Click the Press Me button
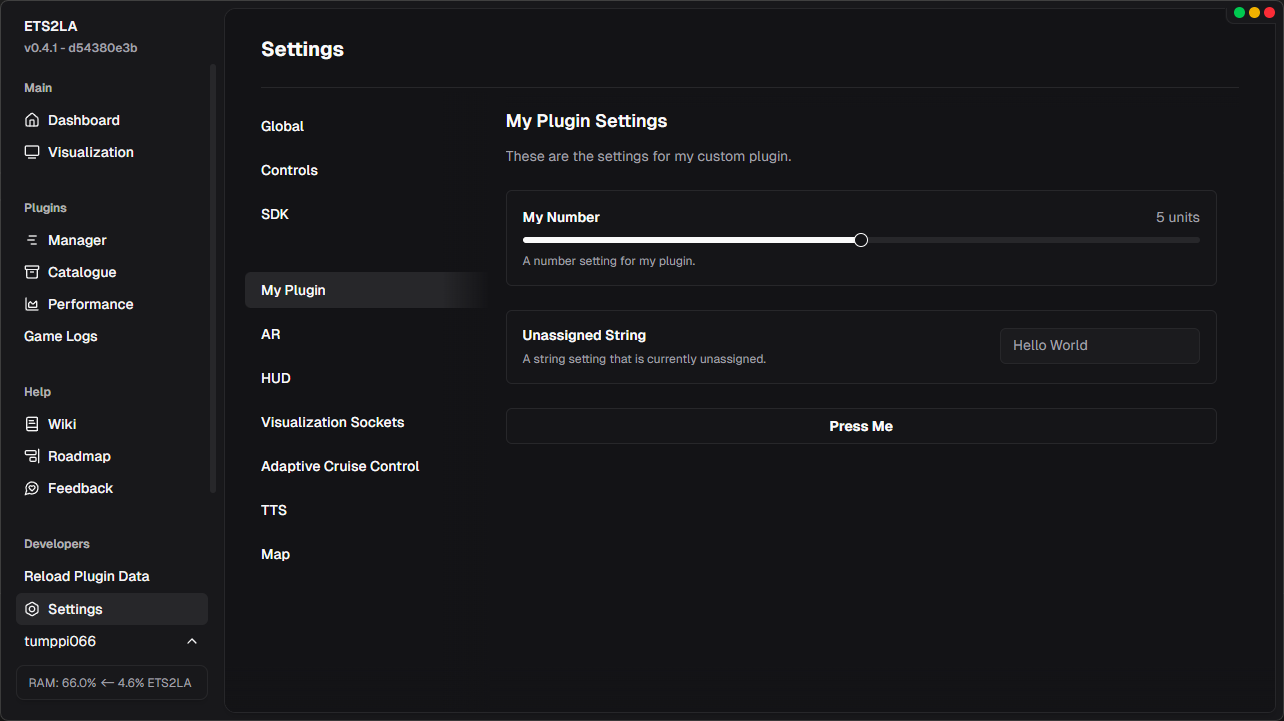Viewport: 1284px width, 721px height. point(861,425)
